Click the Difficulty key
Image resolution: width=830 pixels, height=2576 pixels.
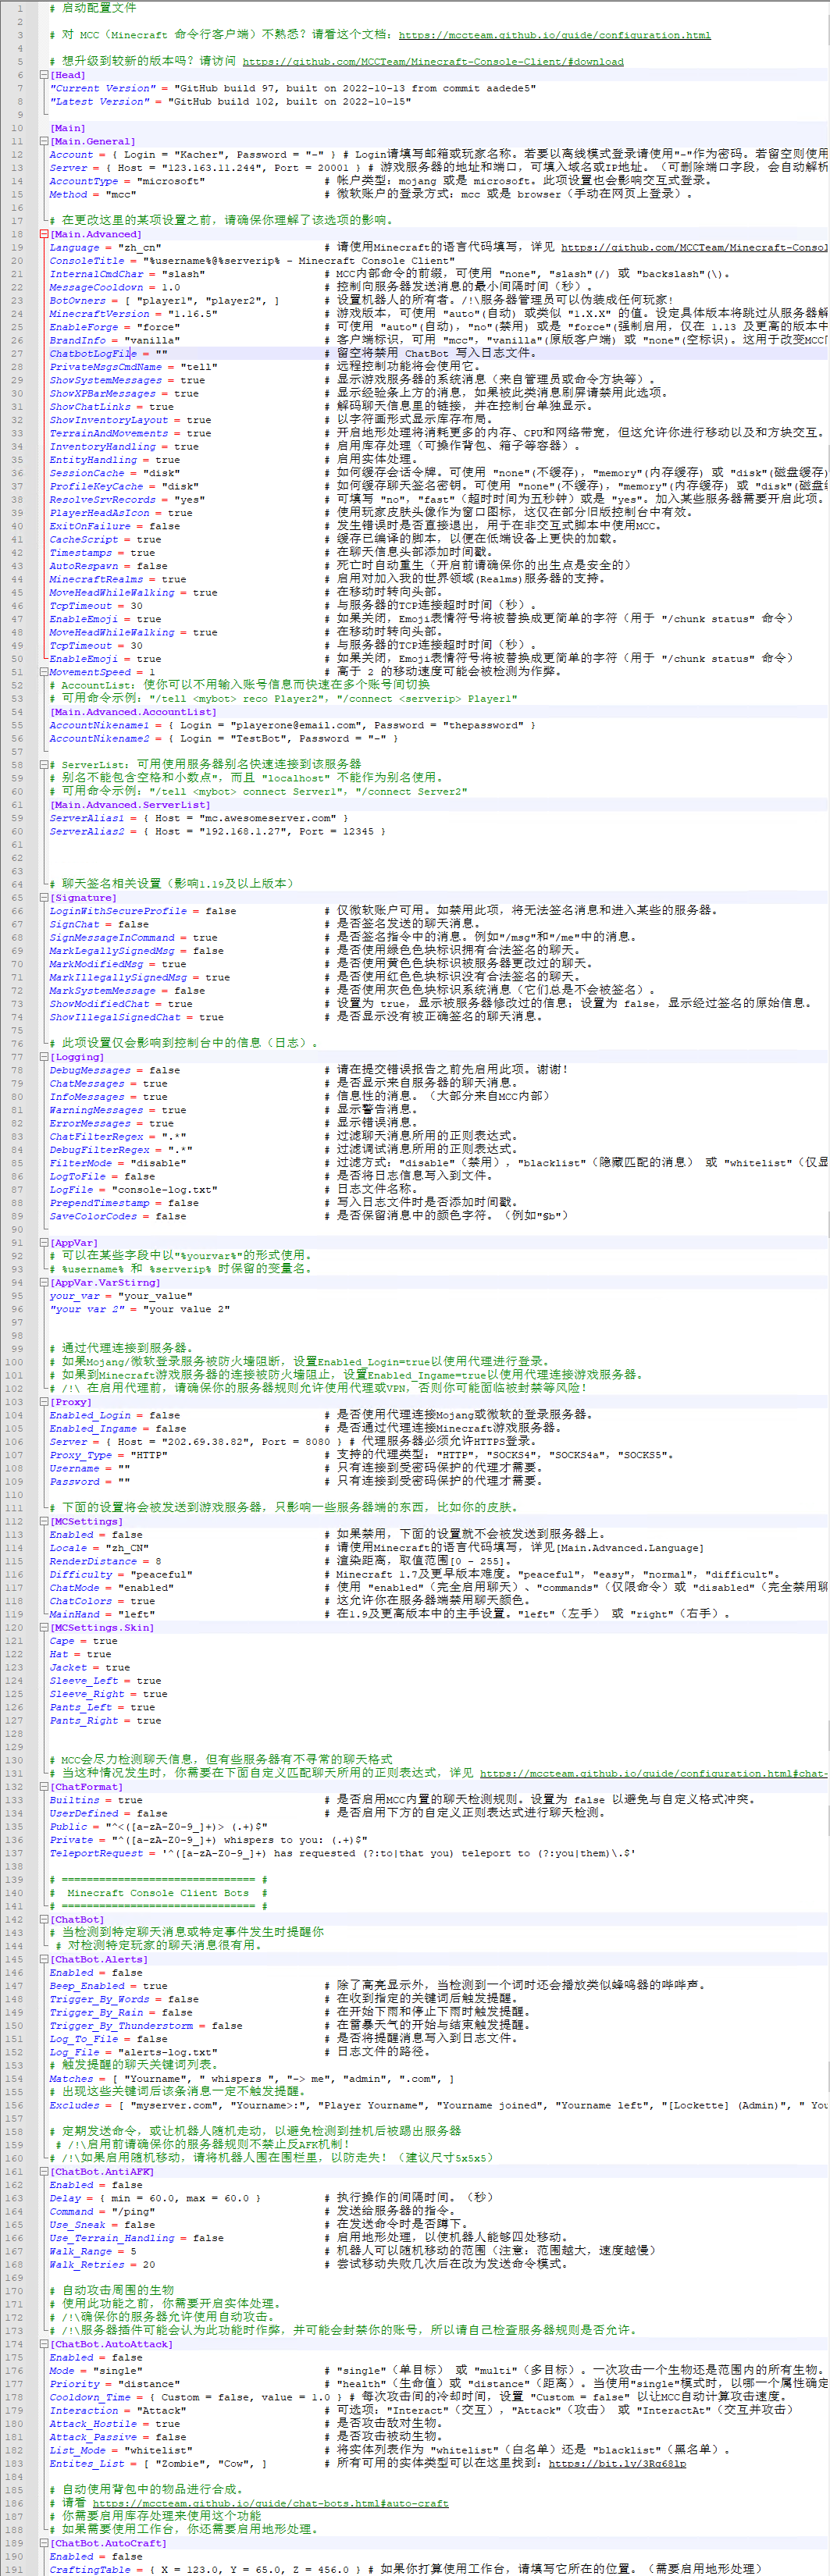pos(81,1574)
